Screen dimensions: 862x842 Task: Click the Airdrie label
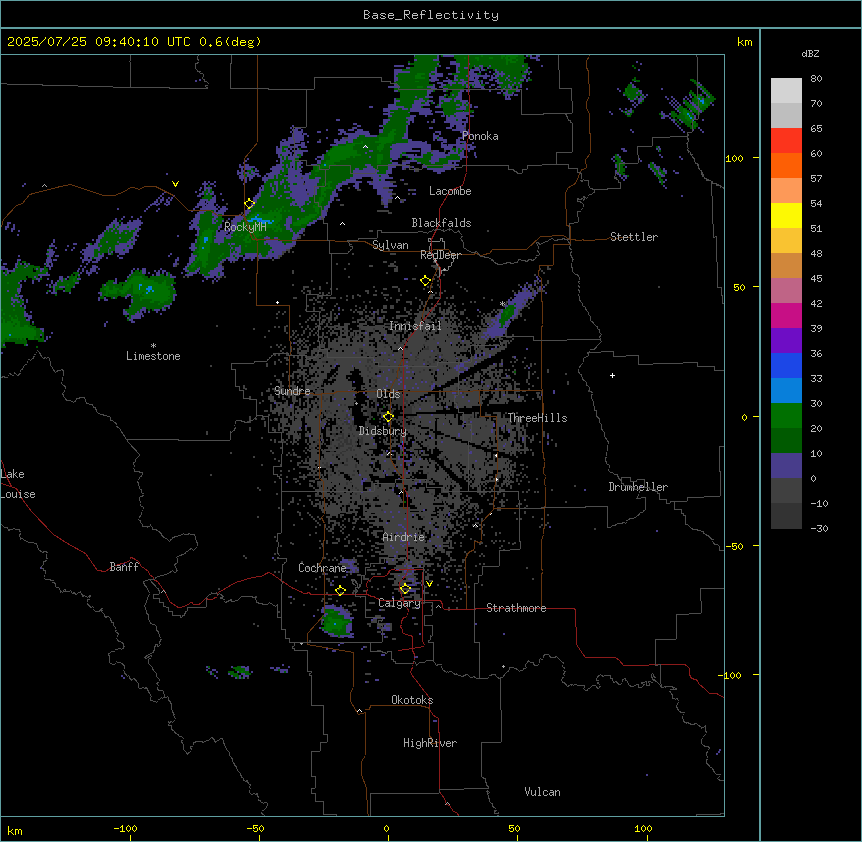[x=404, y=537]
